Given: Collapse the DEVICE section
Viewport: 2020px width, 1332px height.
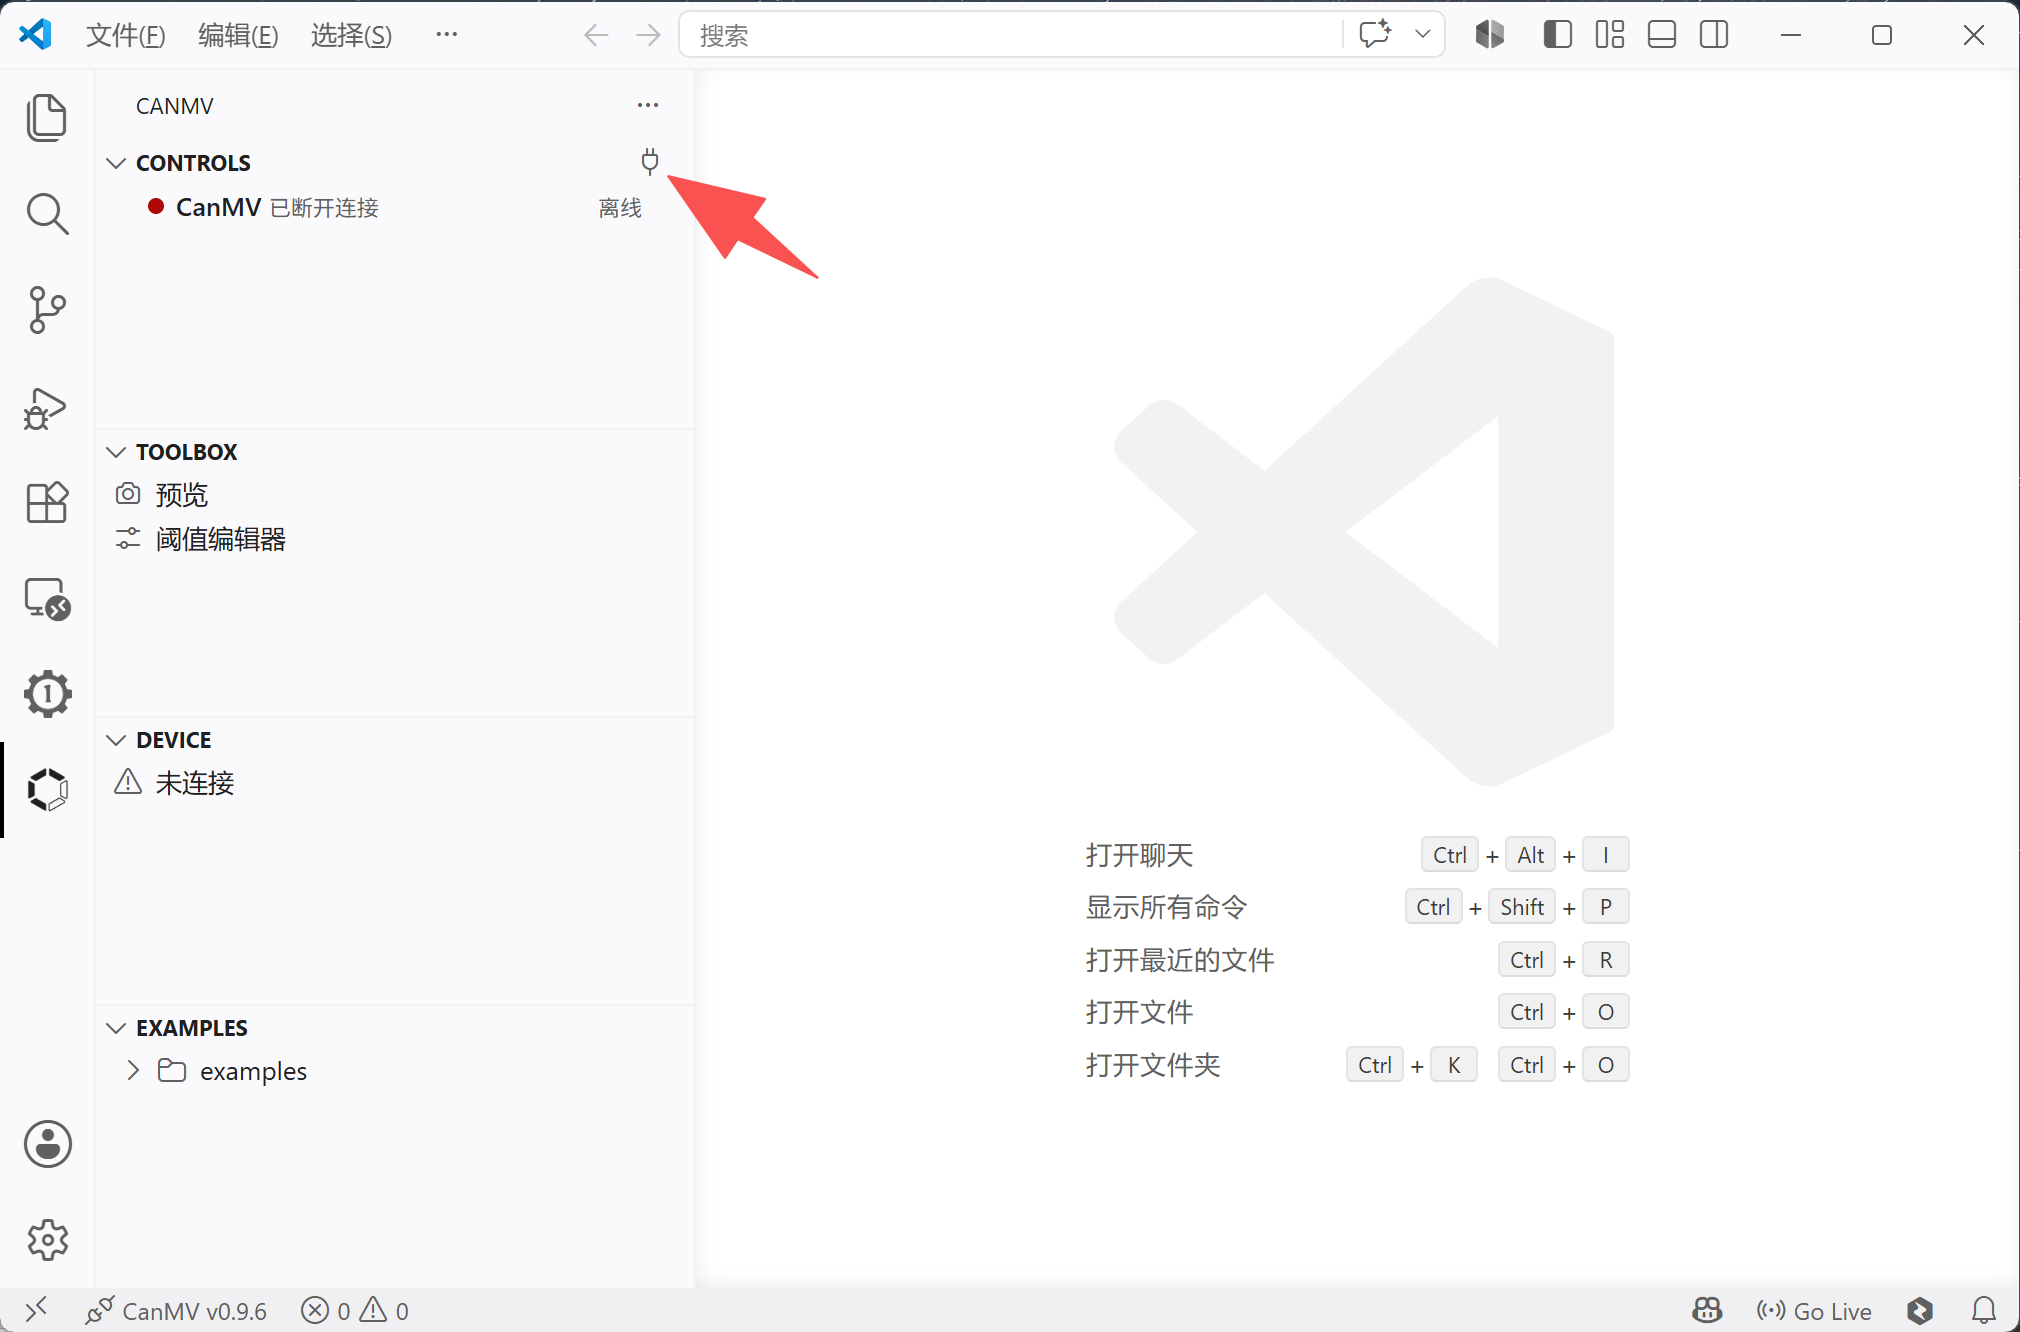Looking at the screenshot, I should [x=116, y=740].
